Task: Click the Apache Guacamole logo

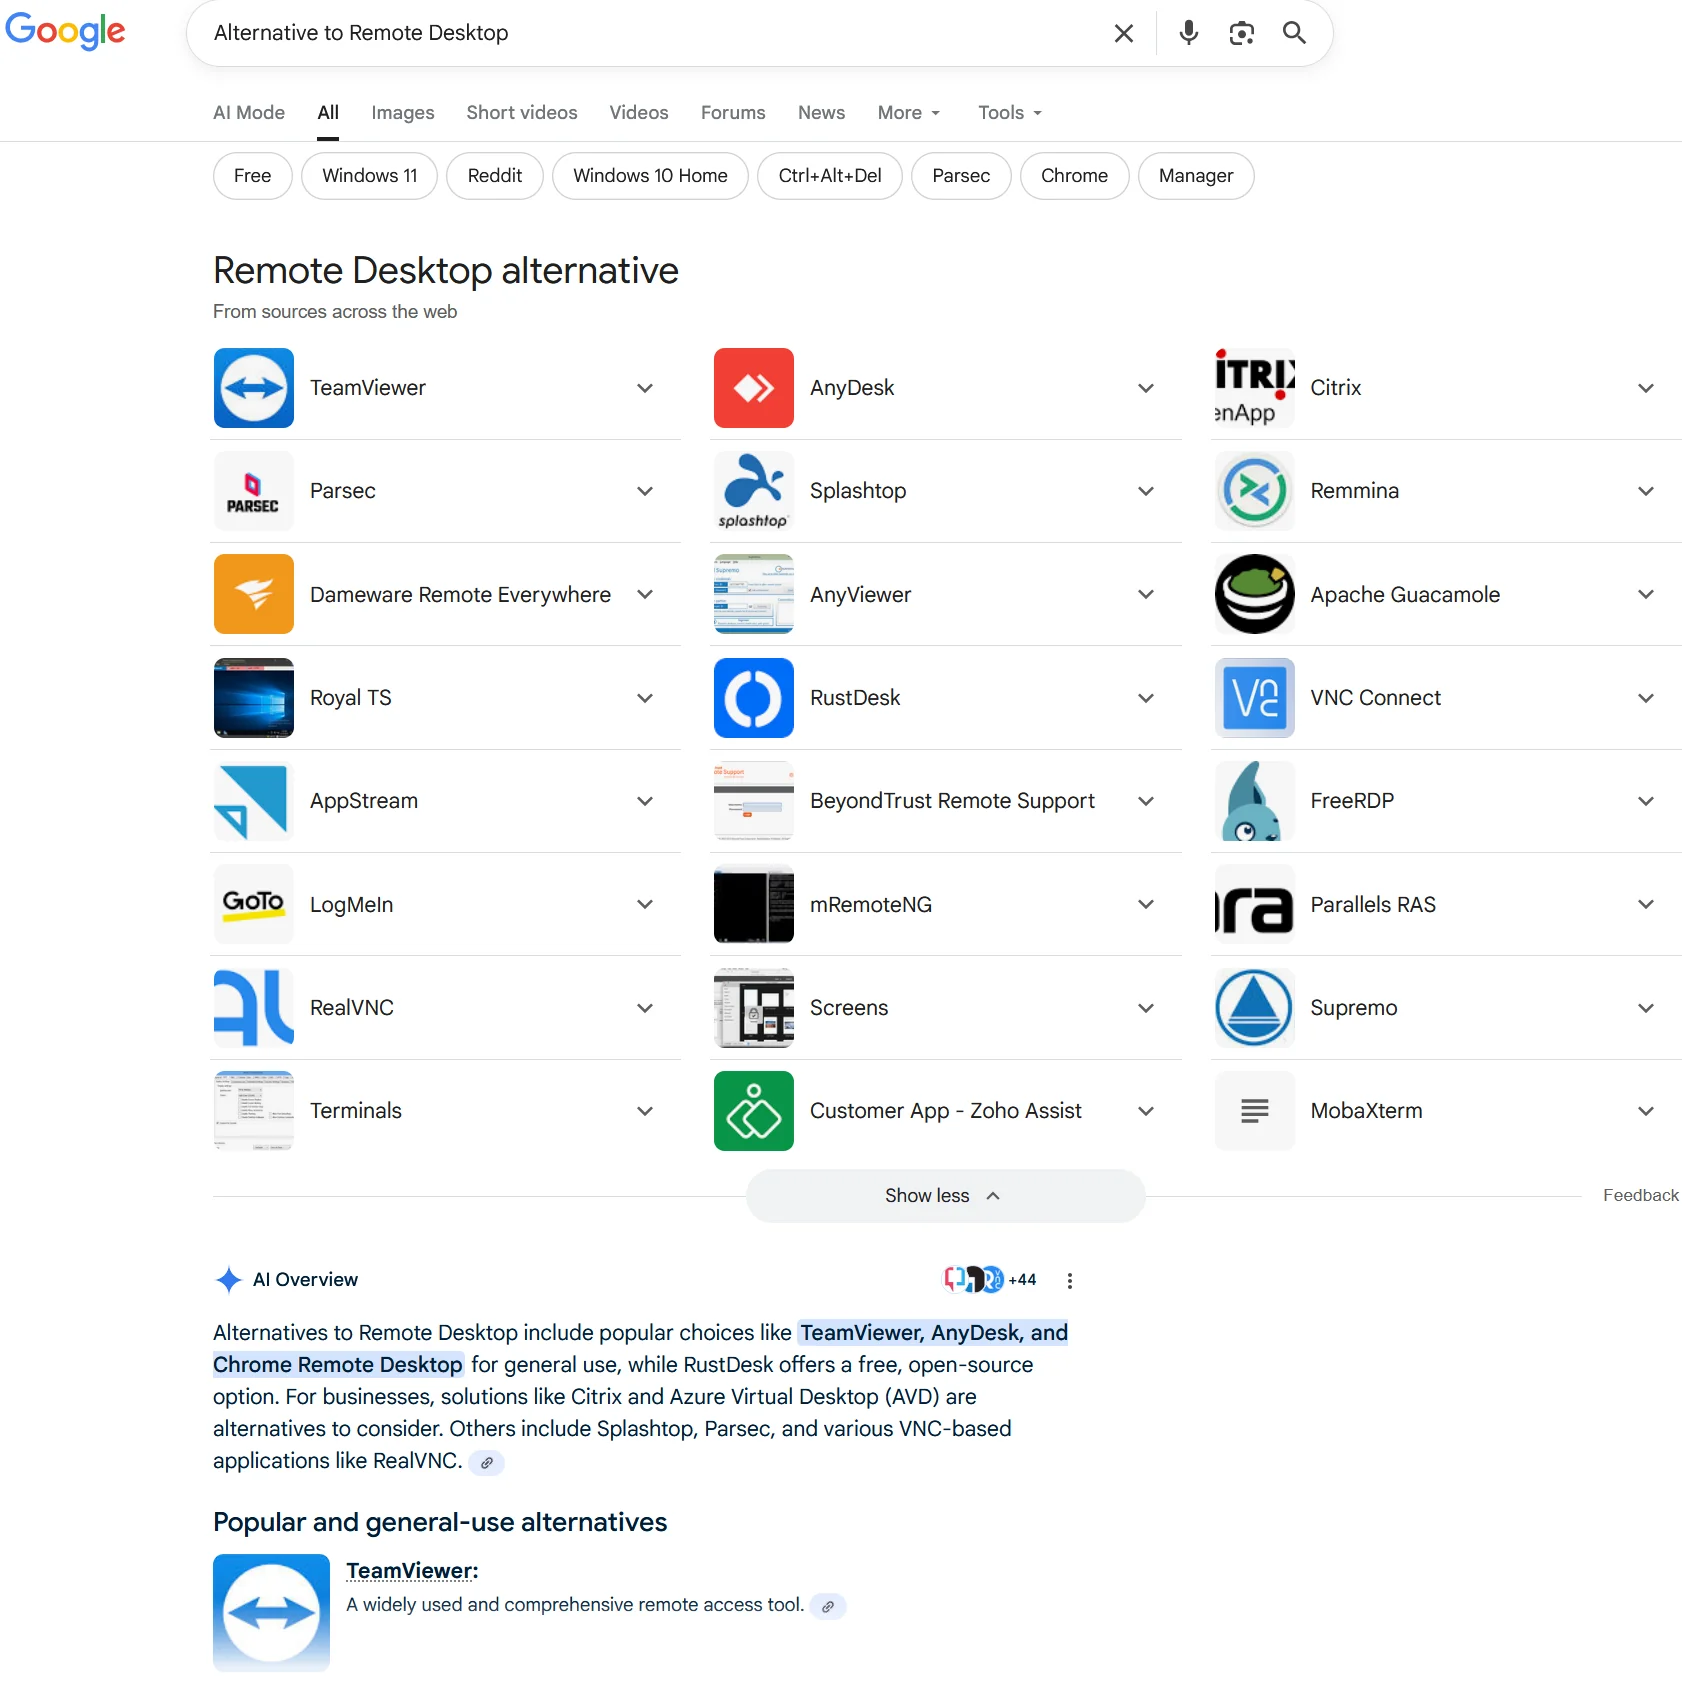Action: coord(1254,594)
